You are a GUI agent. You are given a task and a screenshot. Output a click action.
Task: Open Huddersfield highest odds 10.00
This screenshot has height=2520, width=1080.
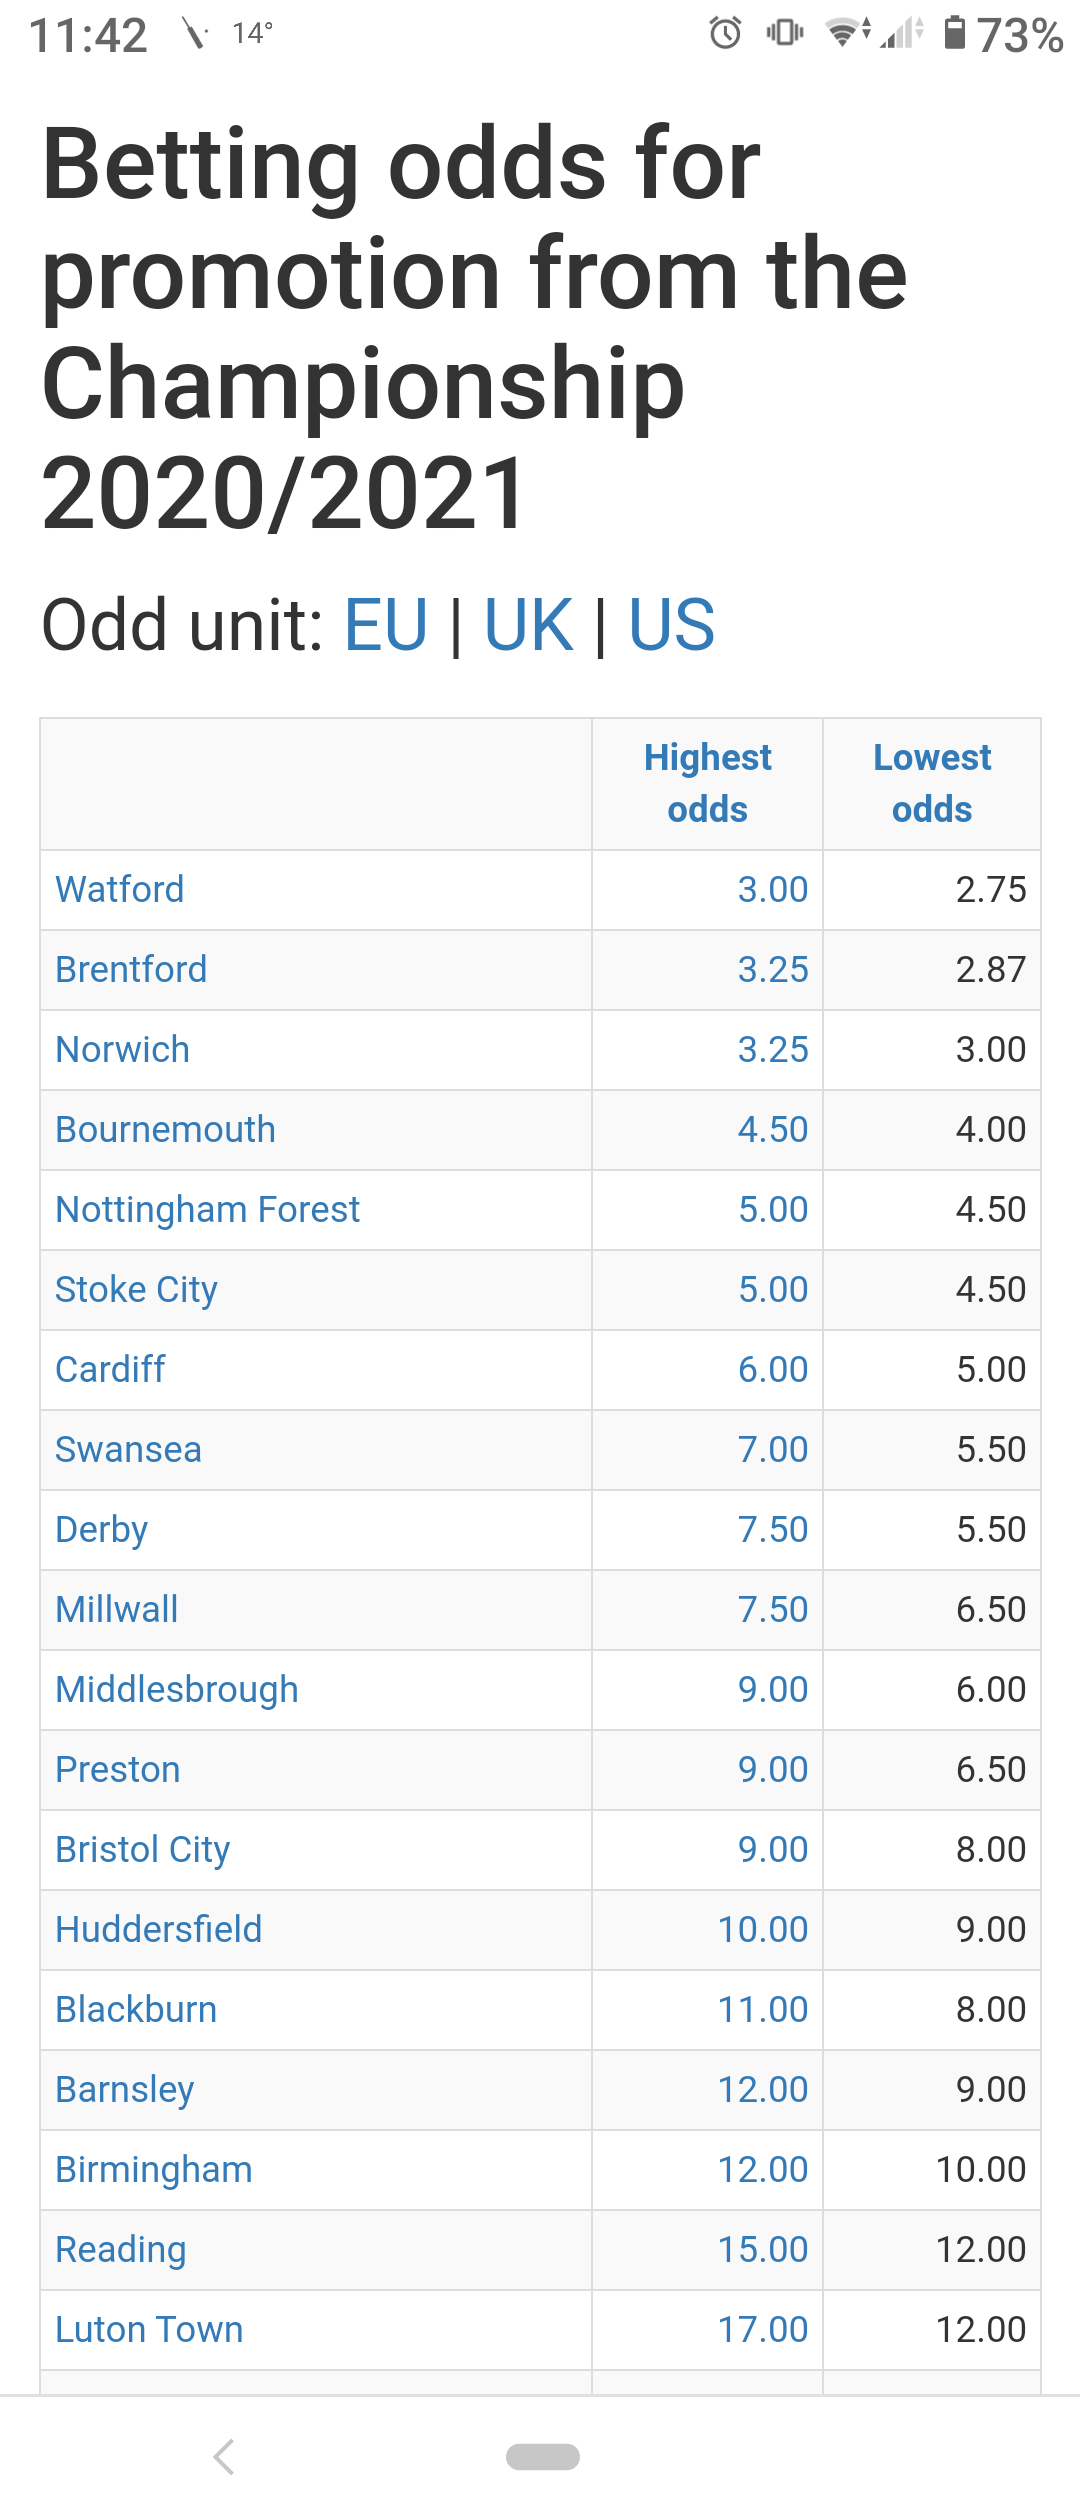click(x=763, y=1930)
